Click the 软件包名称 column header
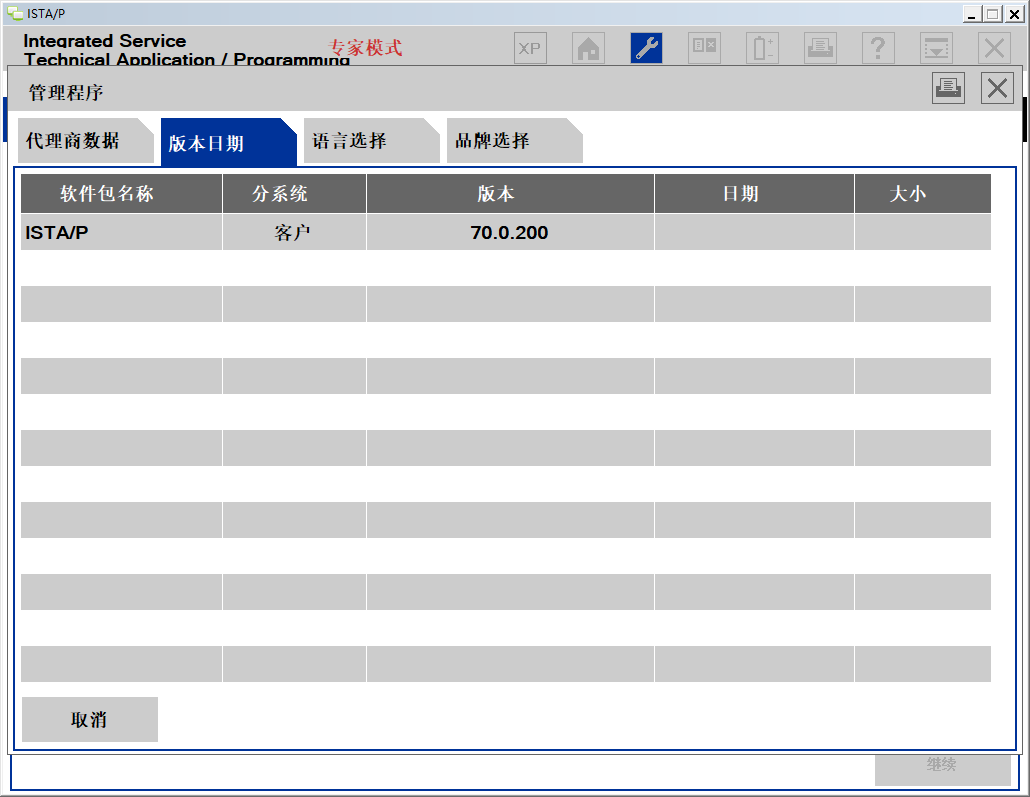Screen dimensions: 1030x797 pyautogui.click(x=121, y=194)
